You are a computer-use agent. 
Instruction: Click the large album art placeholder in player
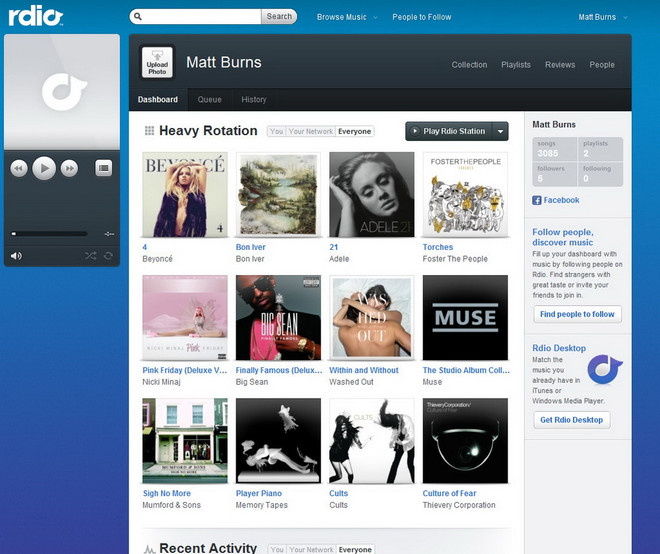click(x=62, y=92)
